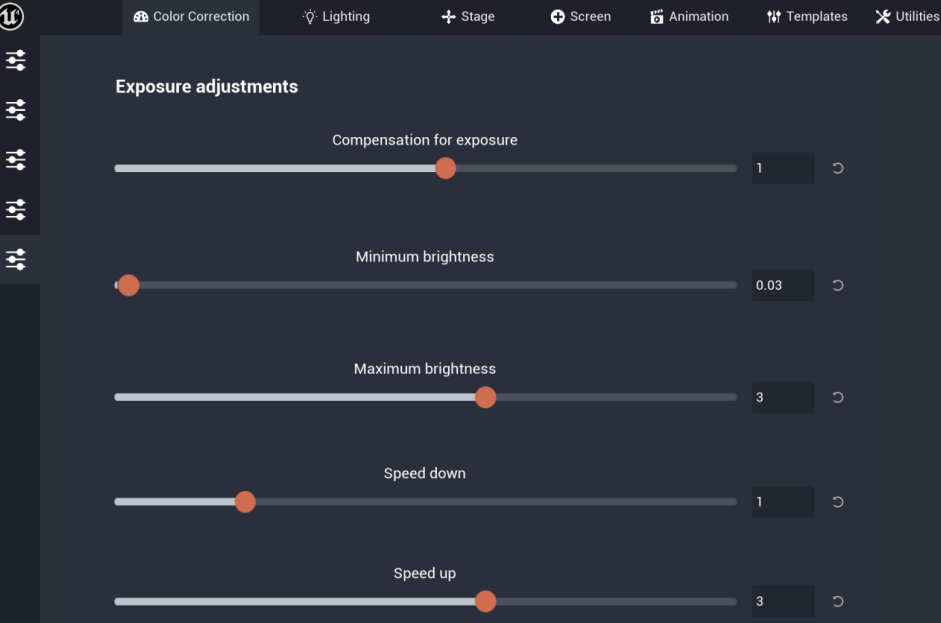The width and height of the screenshot is (941, 623).
Task: Switch to the Color Correction tab
Action: [191, 17]
